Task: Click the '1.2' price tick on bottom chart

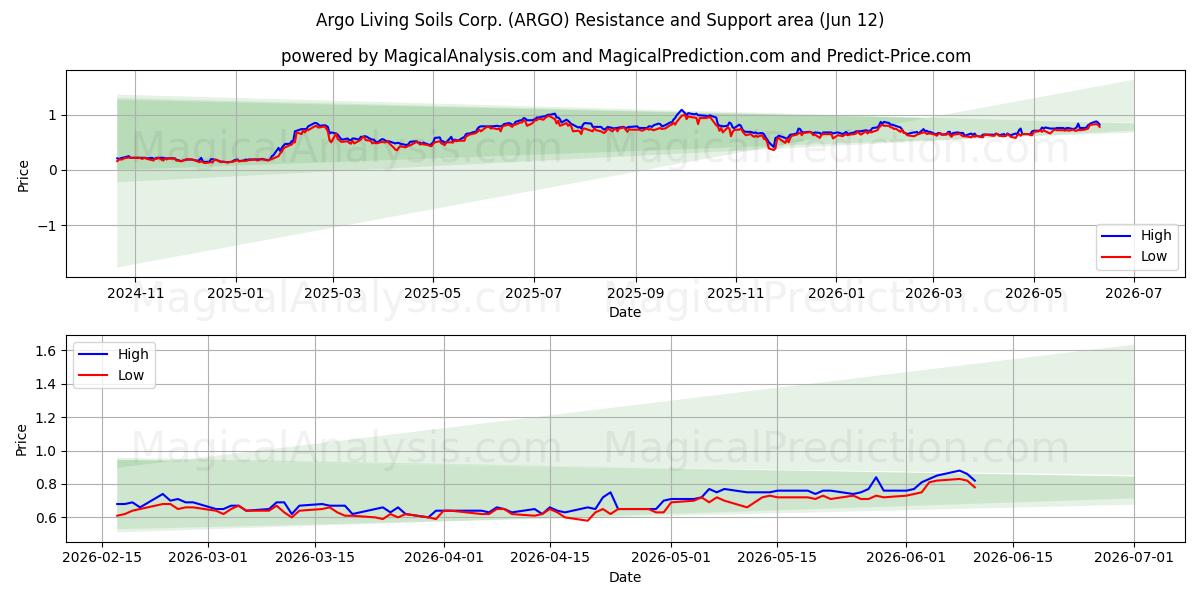Action: click(47, 418)
